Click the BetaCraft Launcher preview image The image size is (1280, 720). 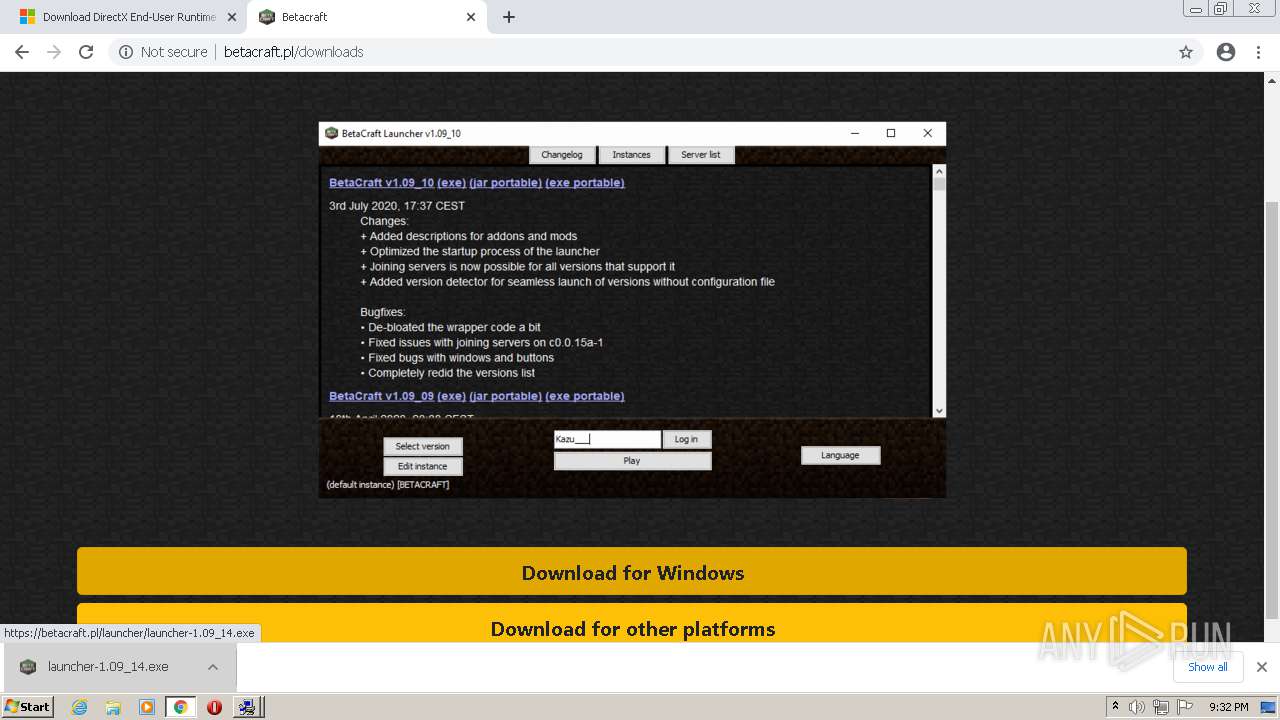(x=632, y=310)
